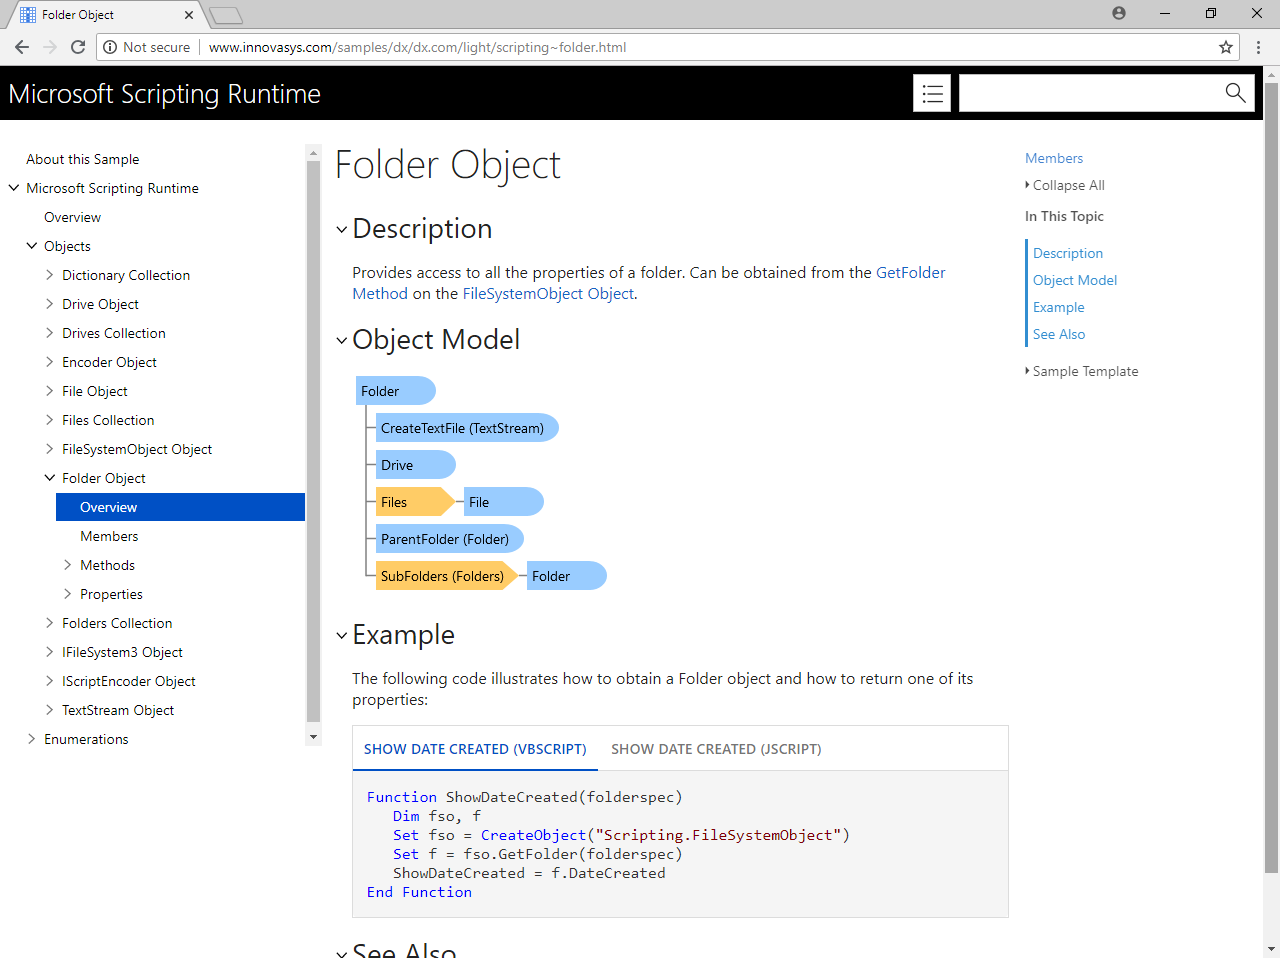Screen dimensions: 1280x958
Task: Expand the Methods node under Folder Object
Action: pyautogui.click(x=68, y=565)
